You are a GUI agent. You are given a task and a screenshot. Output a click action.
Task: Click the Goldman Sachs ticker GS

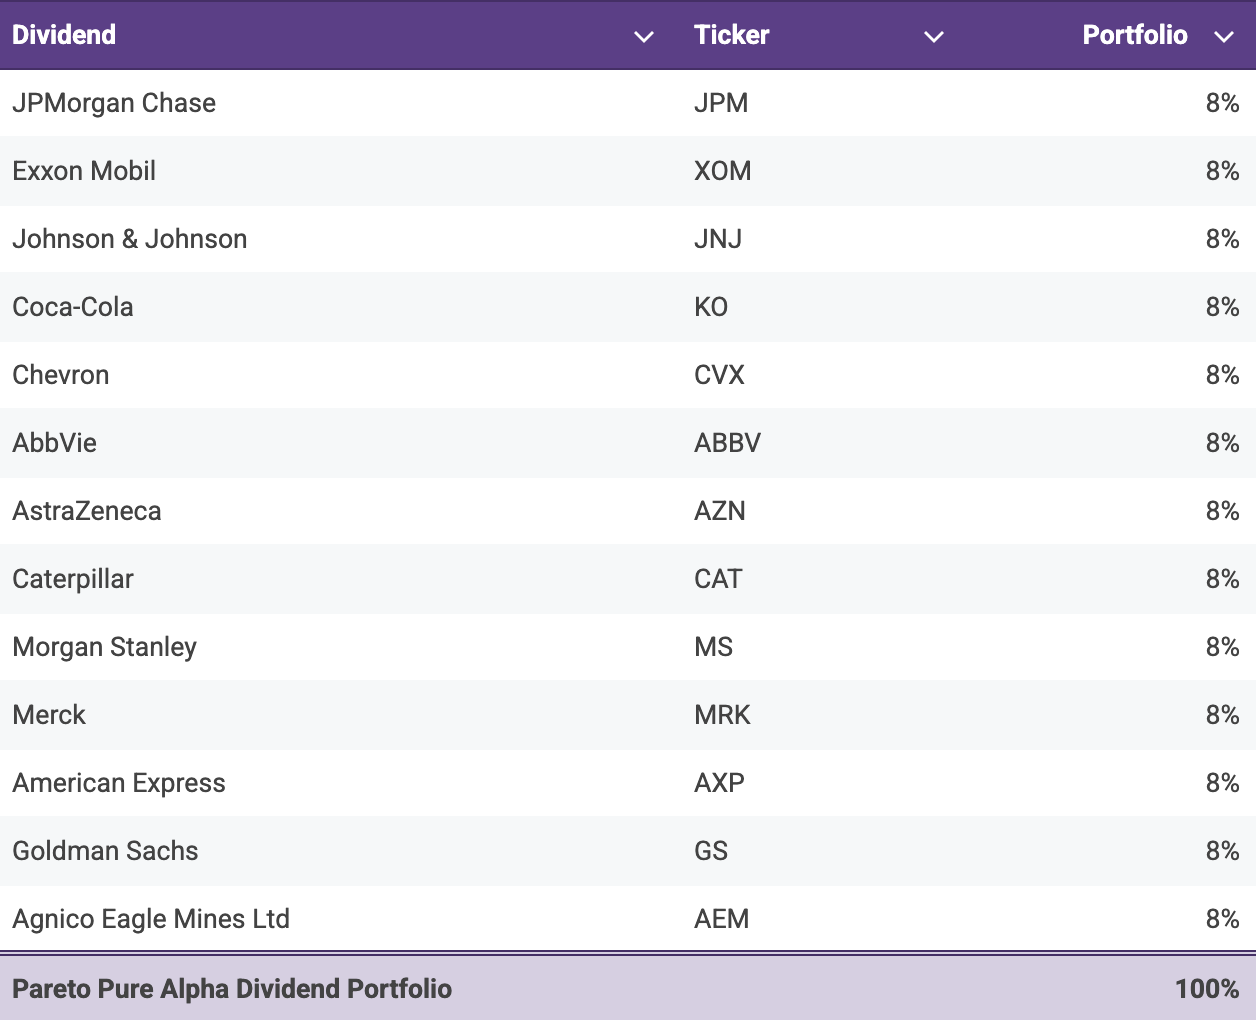tap(711, 851)
